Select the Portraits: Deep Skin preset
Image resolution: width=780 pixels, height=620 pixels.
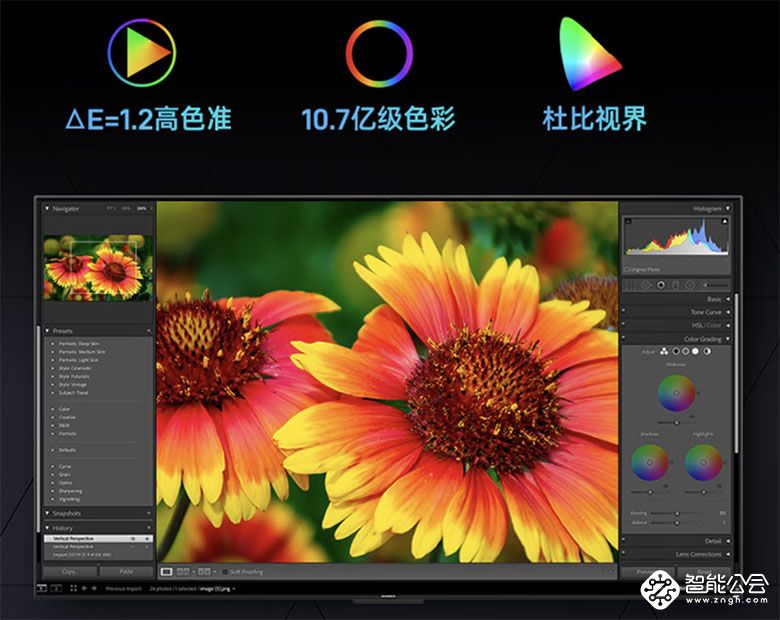(82, 343)
